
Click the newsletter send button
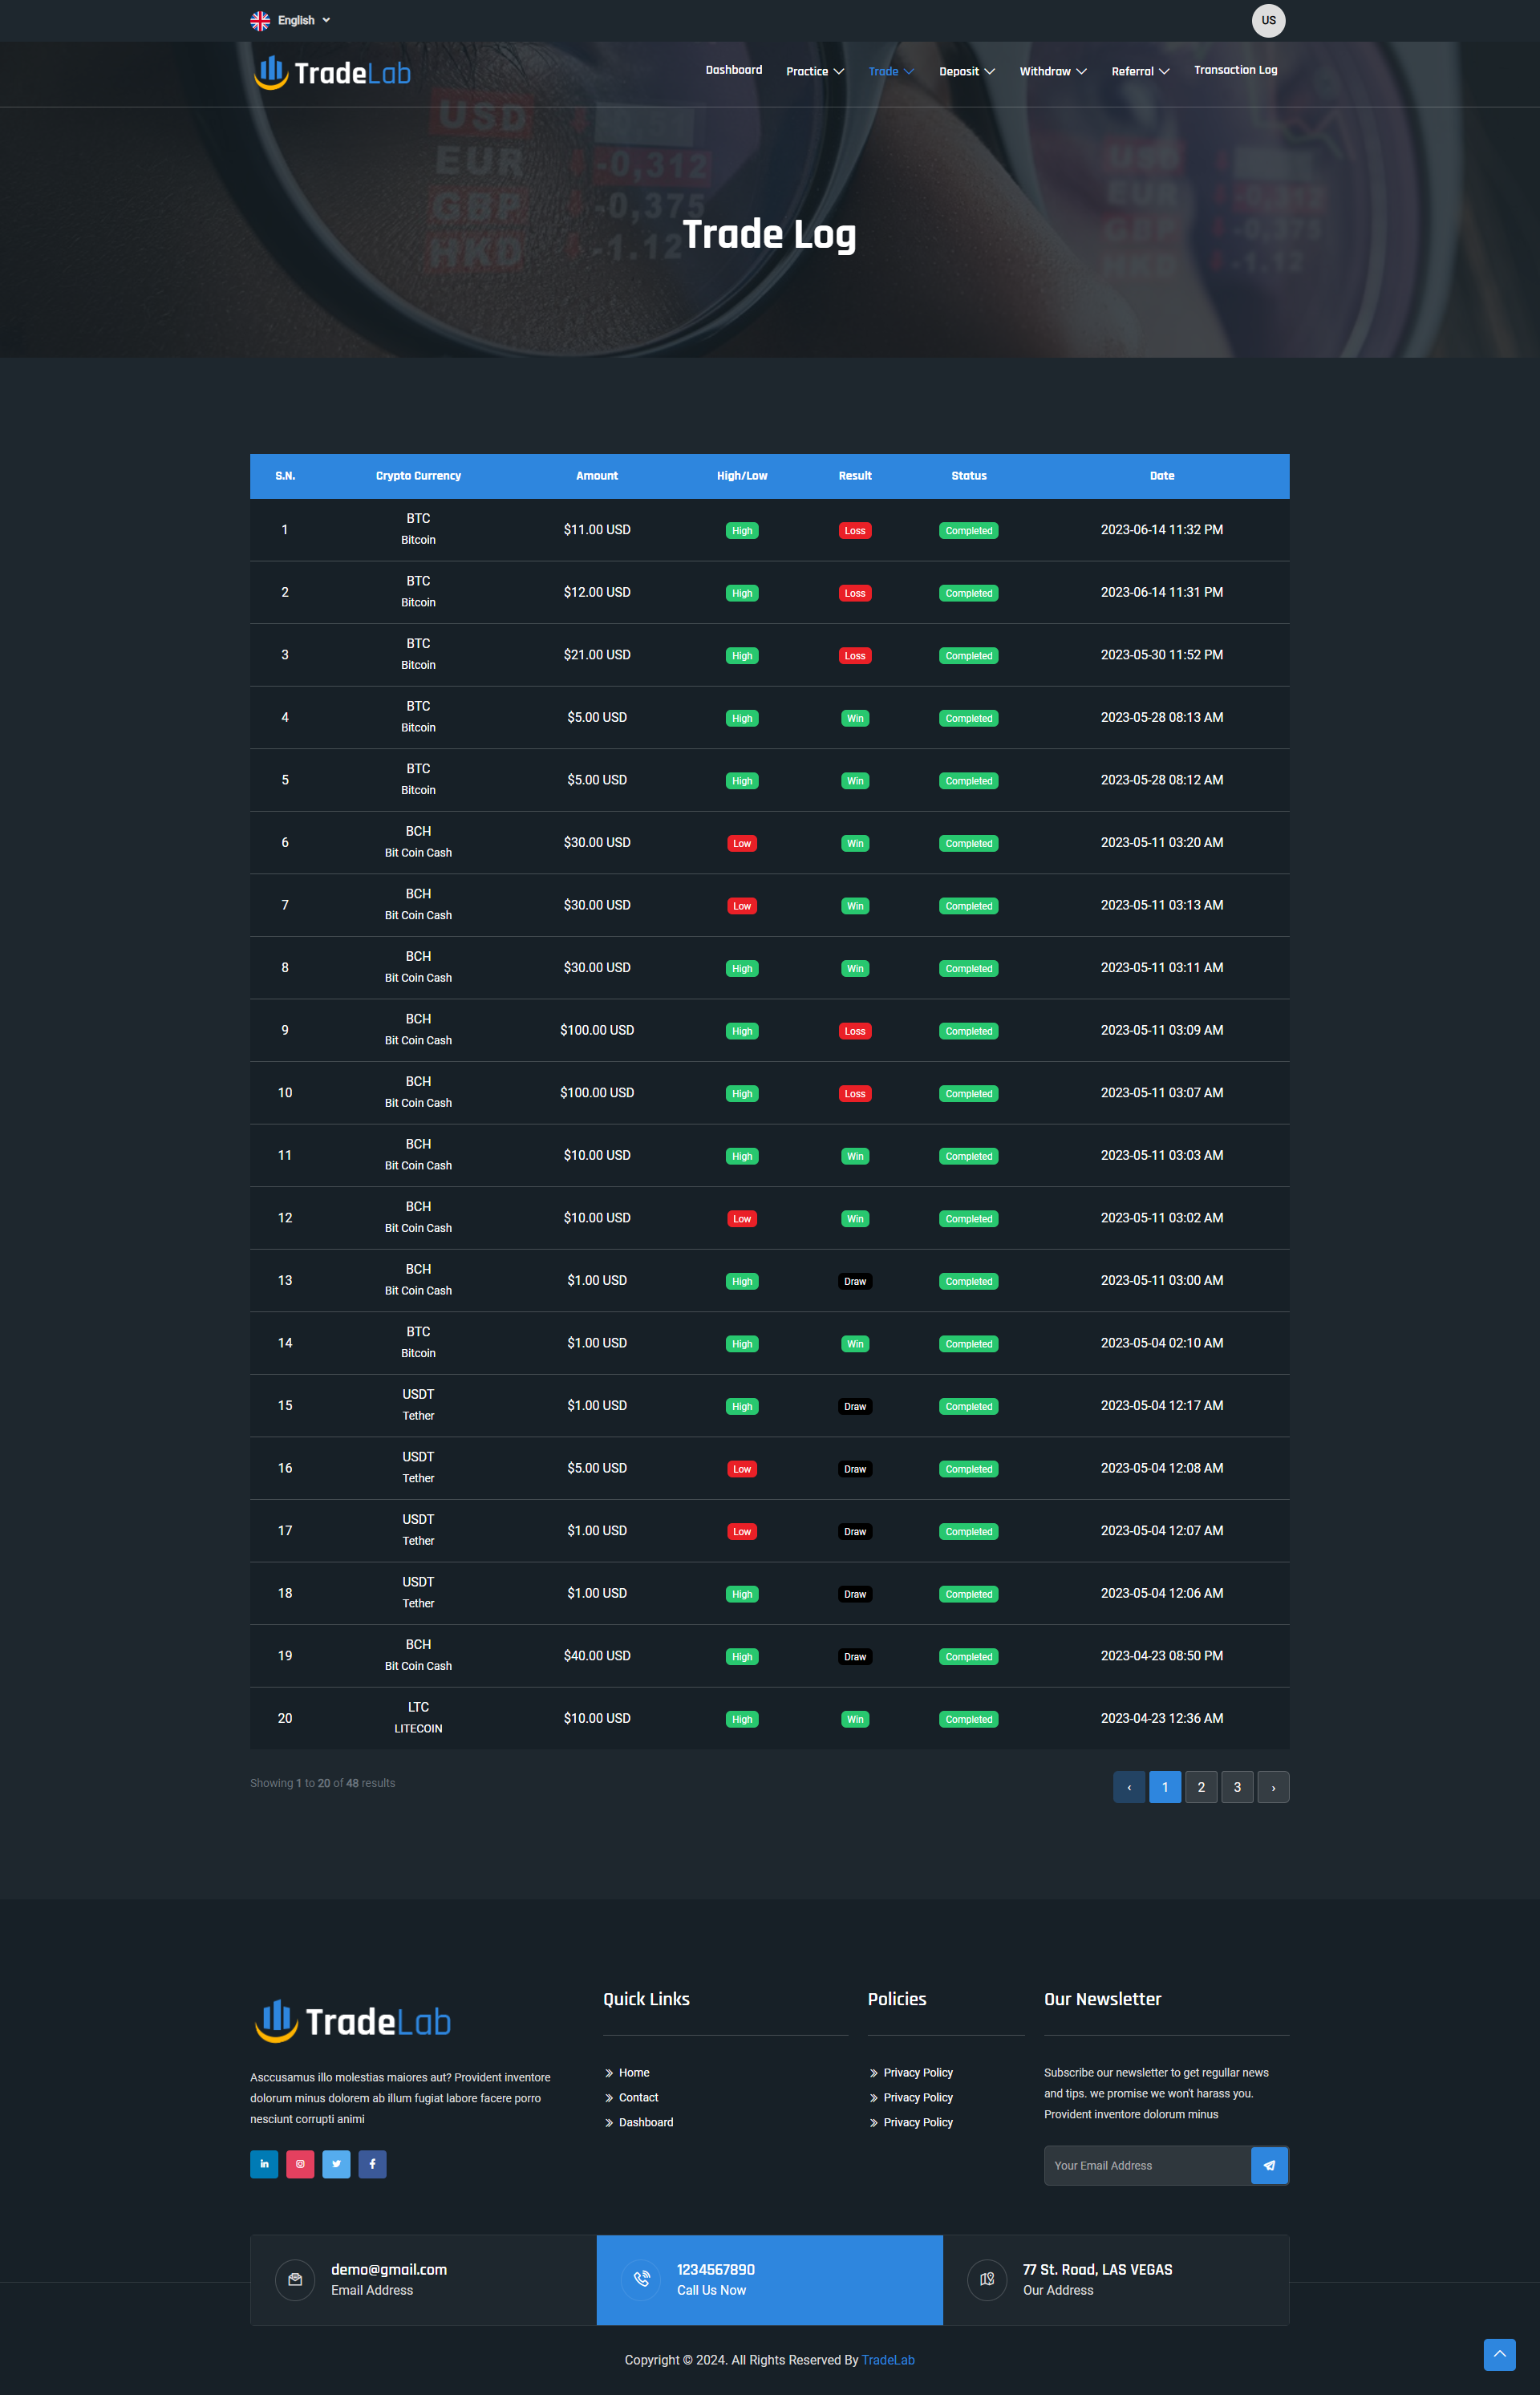pos(1269,2165)
